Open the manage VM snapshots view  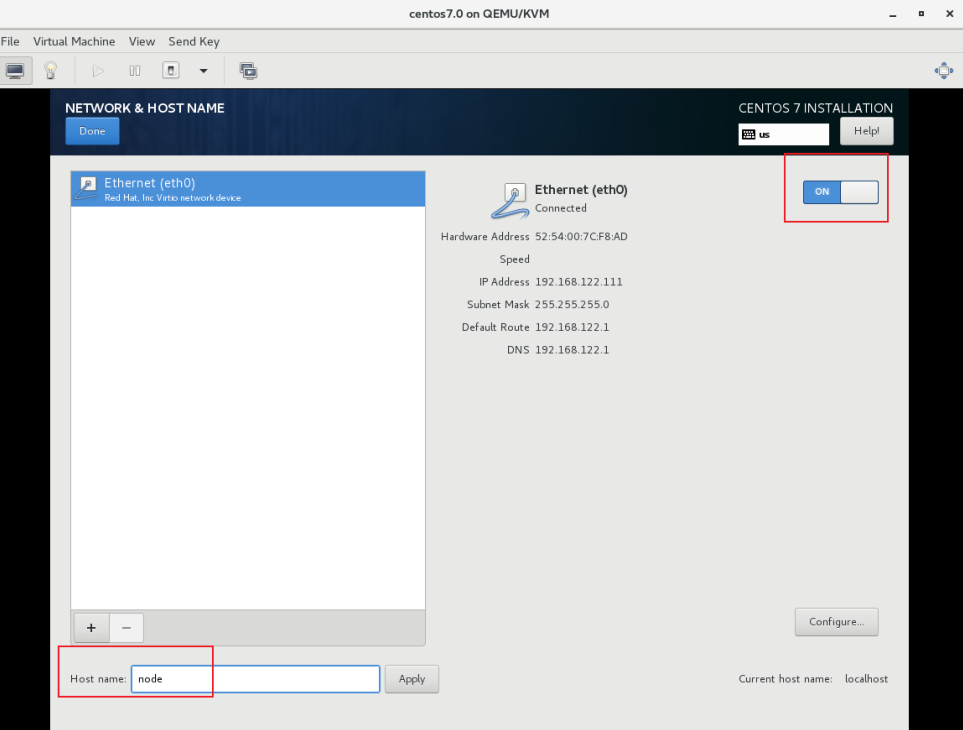[248, 71]
